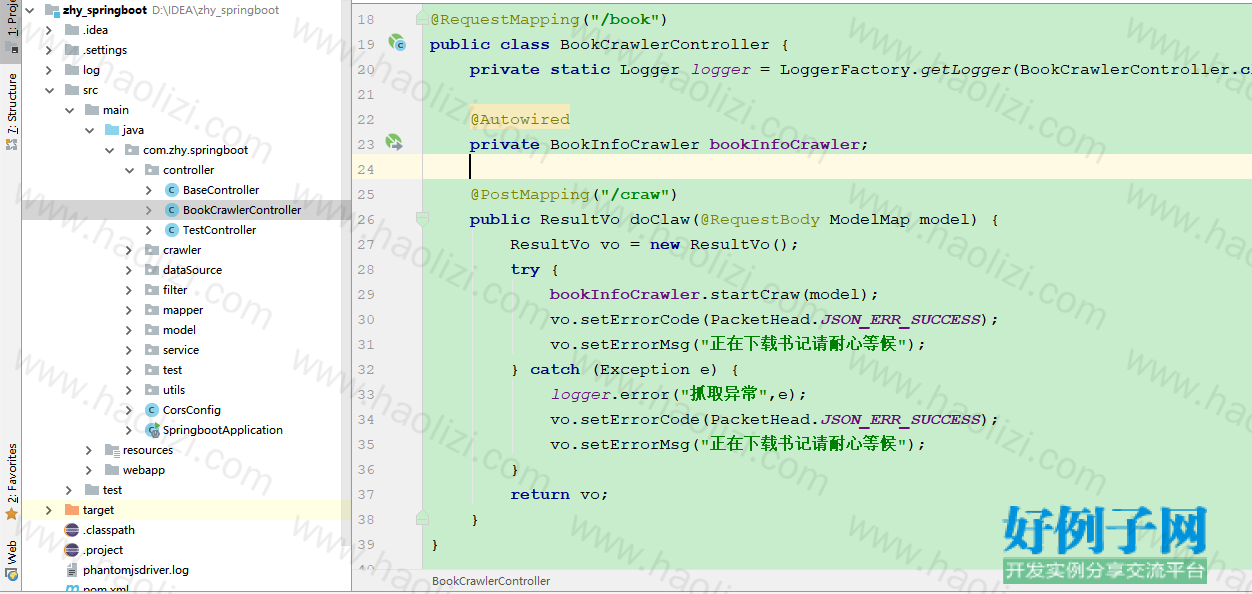This screenshot has width=1252, height=594.
Task: Click the folder icon beside .settings
Action: click(x=72, y=50)
